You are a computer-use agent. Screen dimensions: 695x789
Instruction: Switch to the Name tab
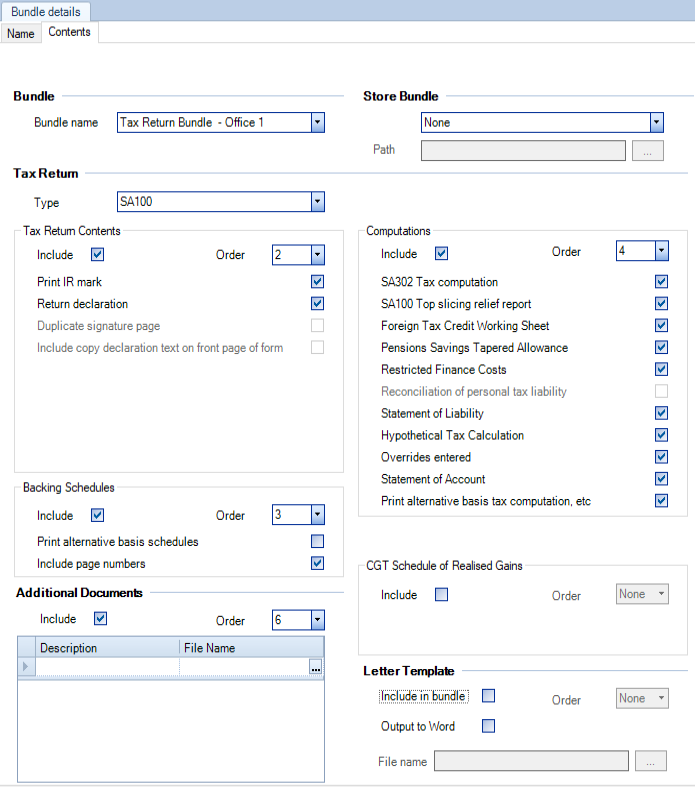click(x=21, y=34)
